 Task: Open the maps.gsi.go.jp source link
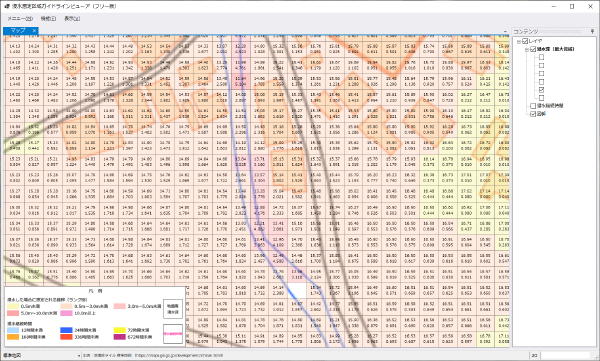(x=179, y=356)
